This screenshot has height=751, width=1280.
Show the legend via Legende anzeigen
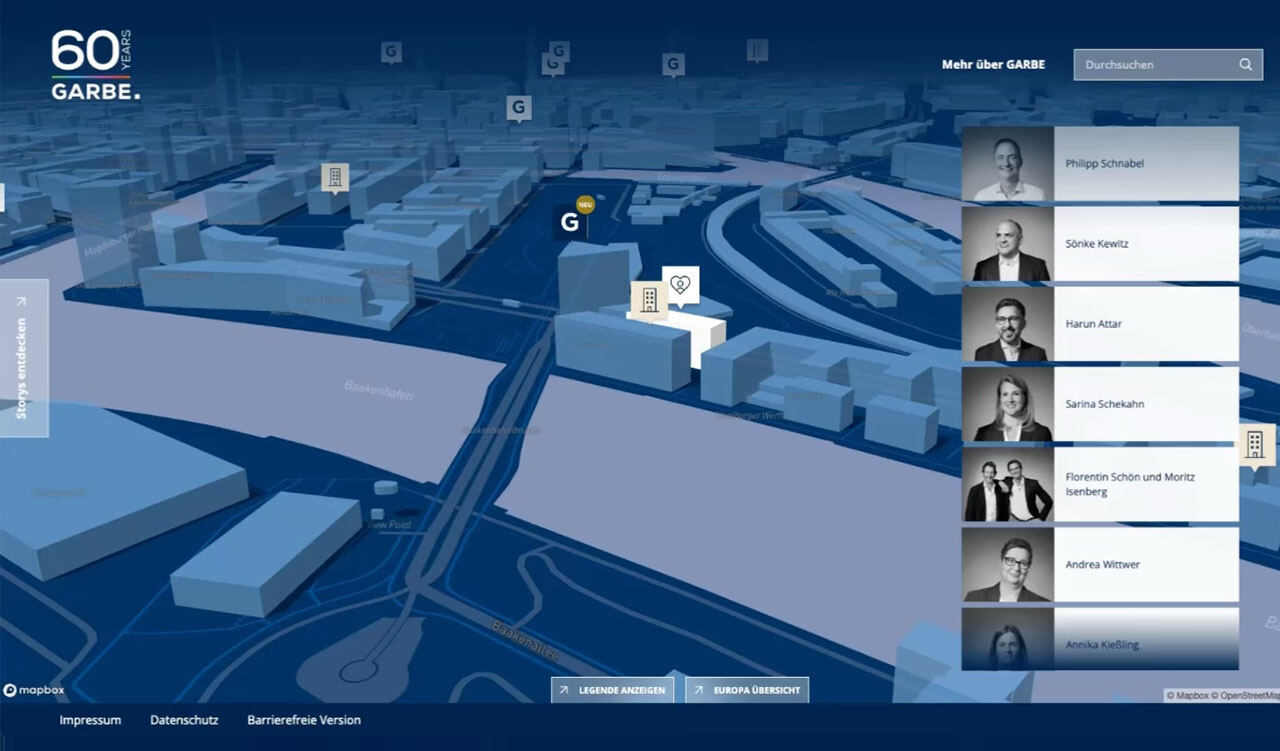click(x=612, y=690)
